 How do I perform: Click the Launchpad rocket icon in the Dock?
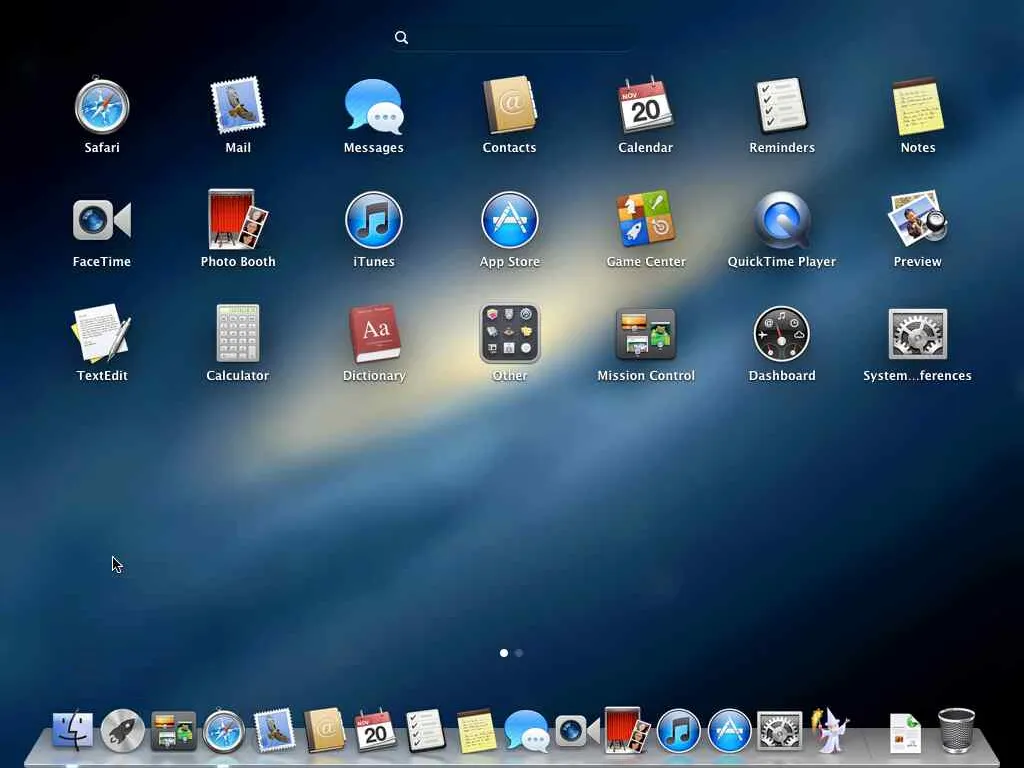pos(122,730)
